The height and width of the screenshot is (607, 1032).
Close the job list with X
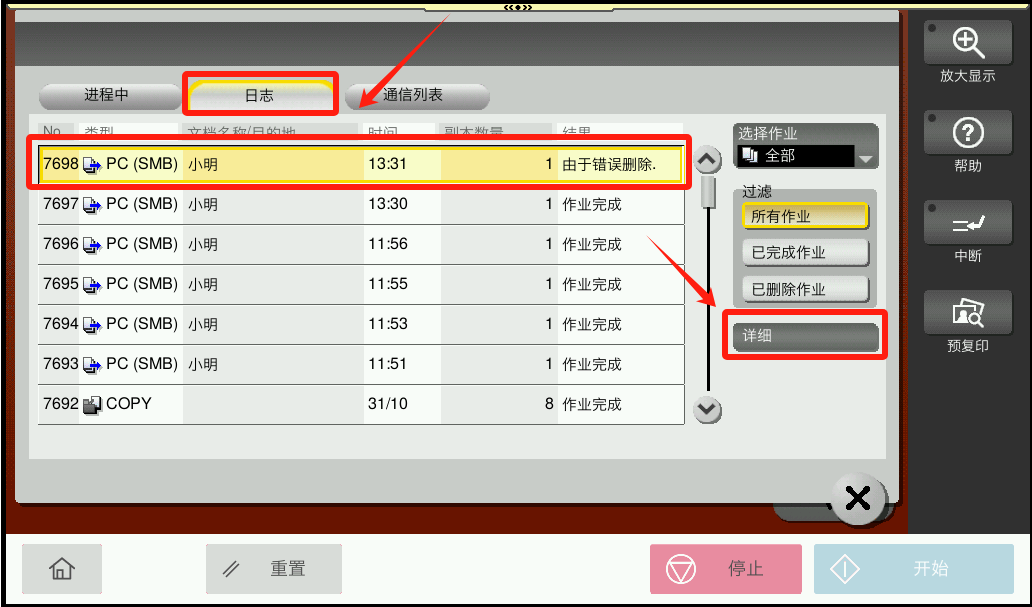857,498
